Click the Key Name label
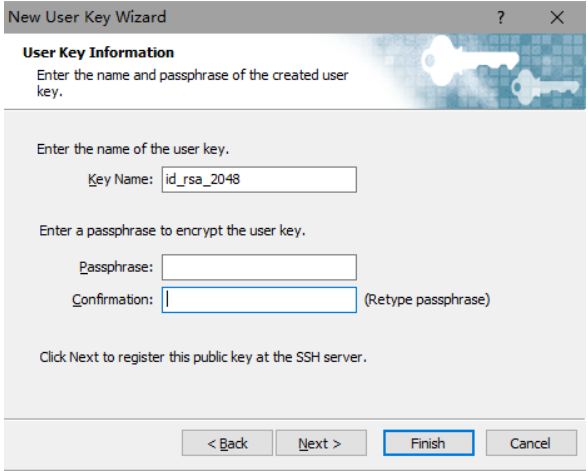 point(120,180)
